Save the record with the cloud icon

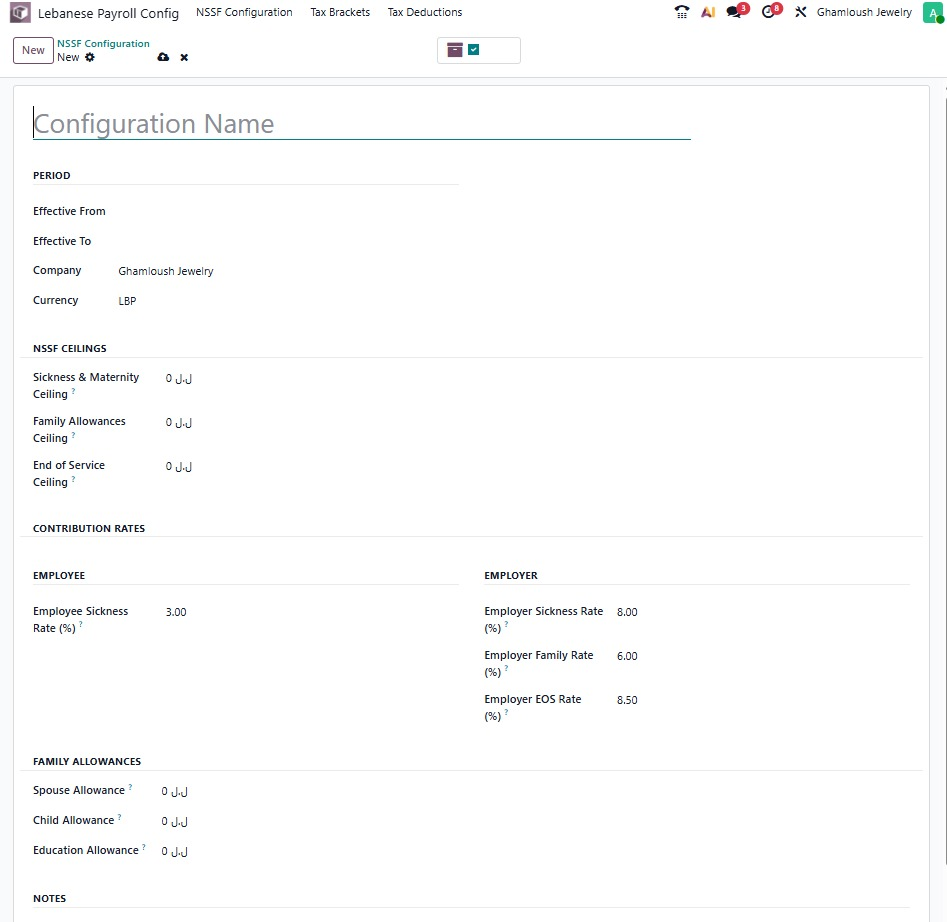pos(163,58)
